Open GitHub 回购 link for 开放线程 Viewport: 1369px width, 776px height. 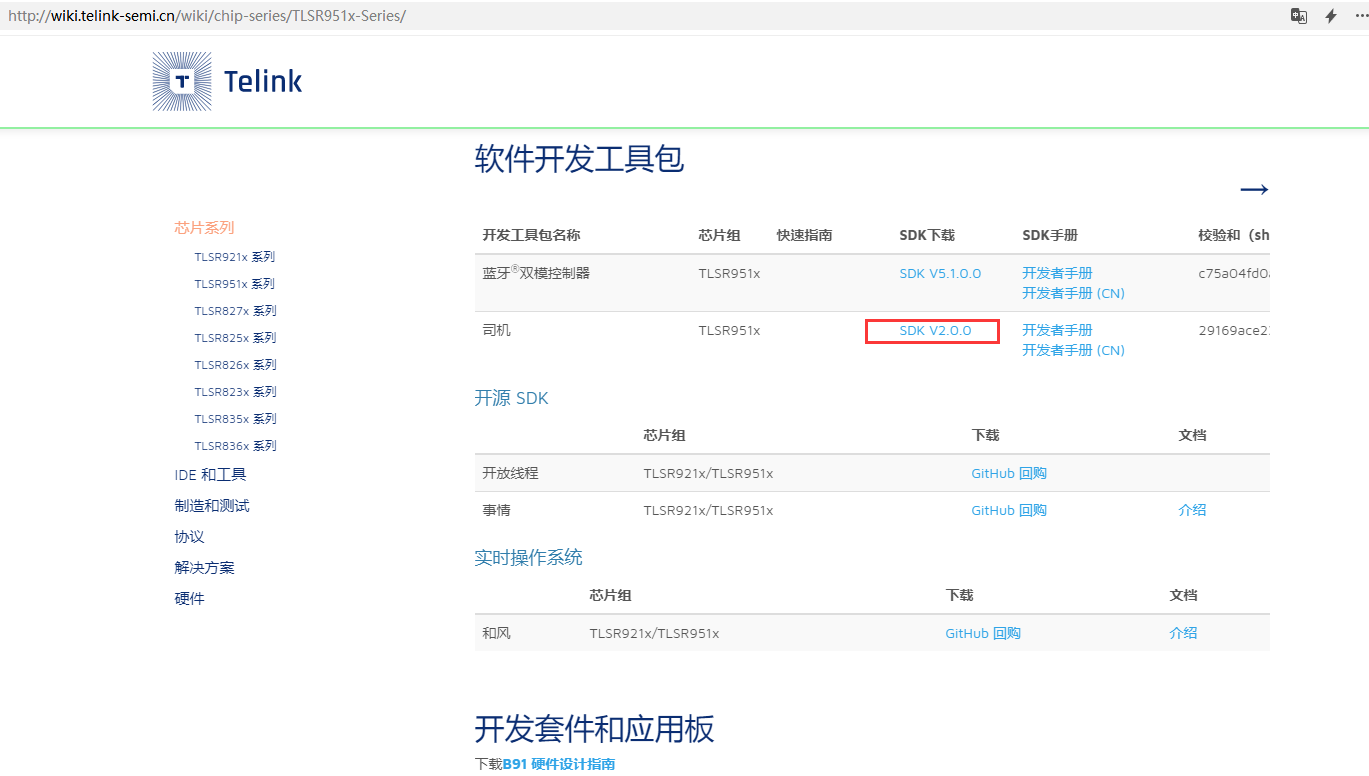point(1009,473)
